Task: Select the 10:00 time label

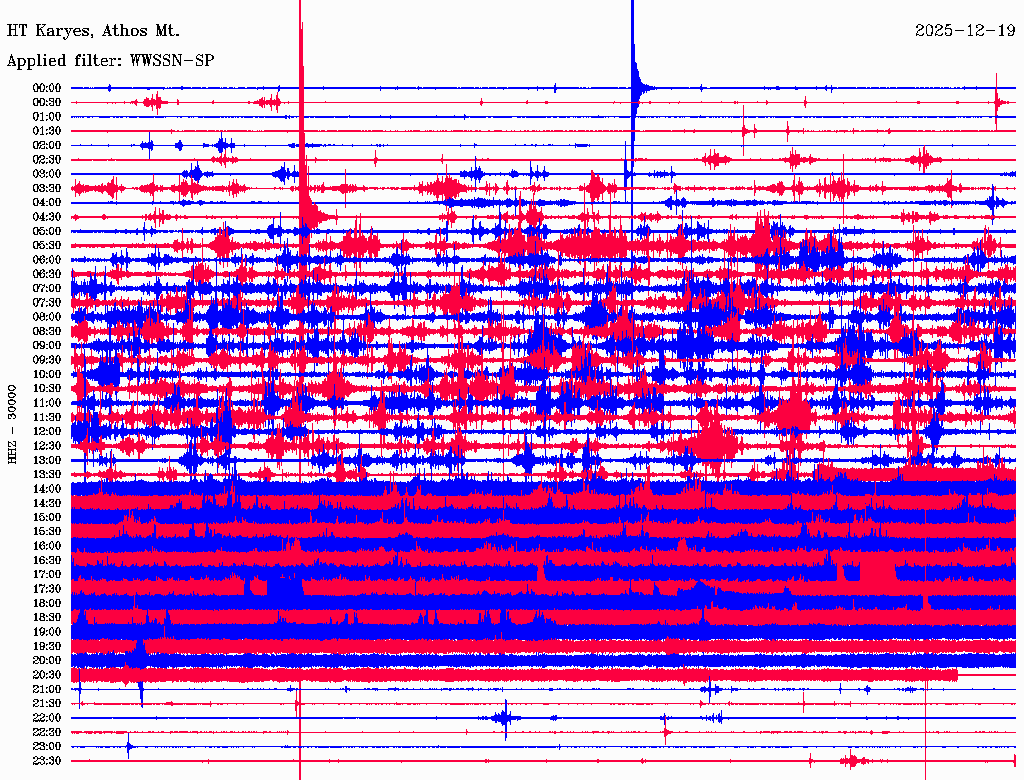Action: pyautogui.click(x=46, y=374)
